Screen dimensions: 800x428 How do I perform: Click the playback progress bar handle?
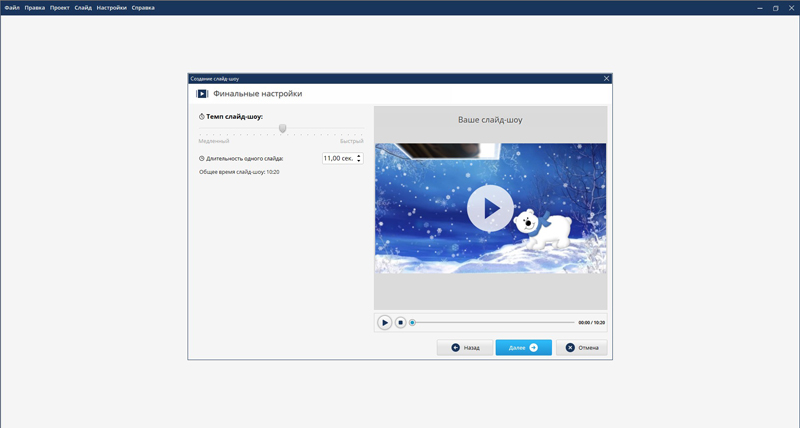coord(412,322)
